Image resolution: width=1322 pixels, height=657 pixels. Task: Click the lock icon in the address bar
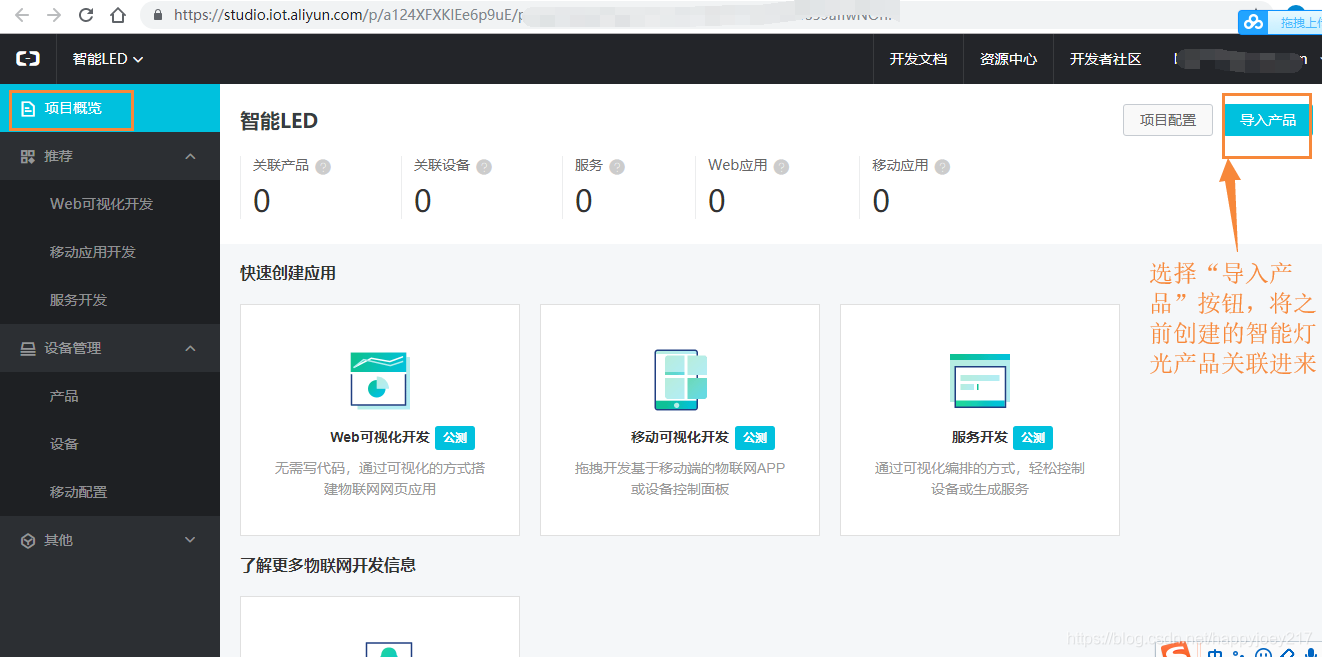(158, 15)
